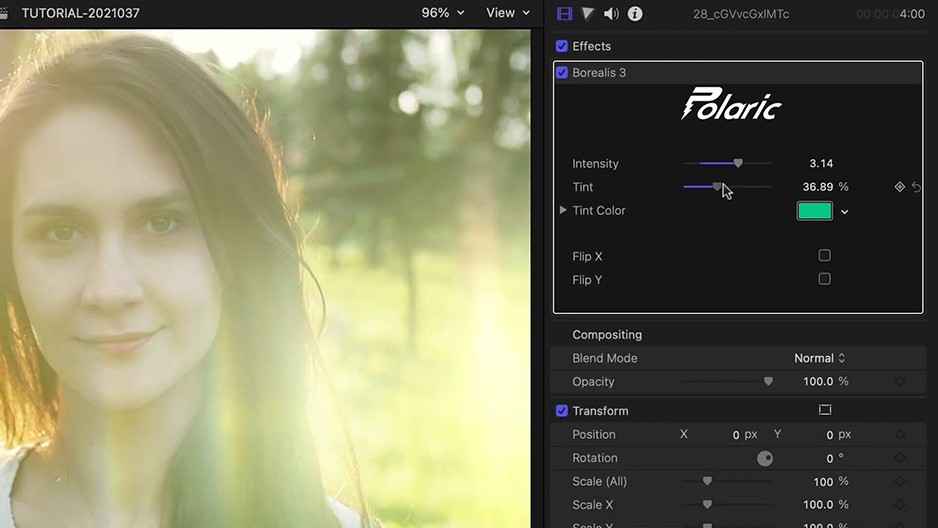Add keyframe for Position
Viewport: 938px width, 528px height.
point(900,435)
